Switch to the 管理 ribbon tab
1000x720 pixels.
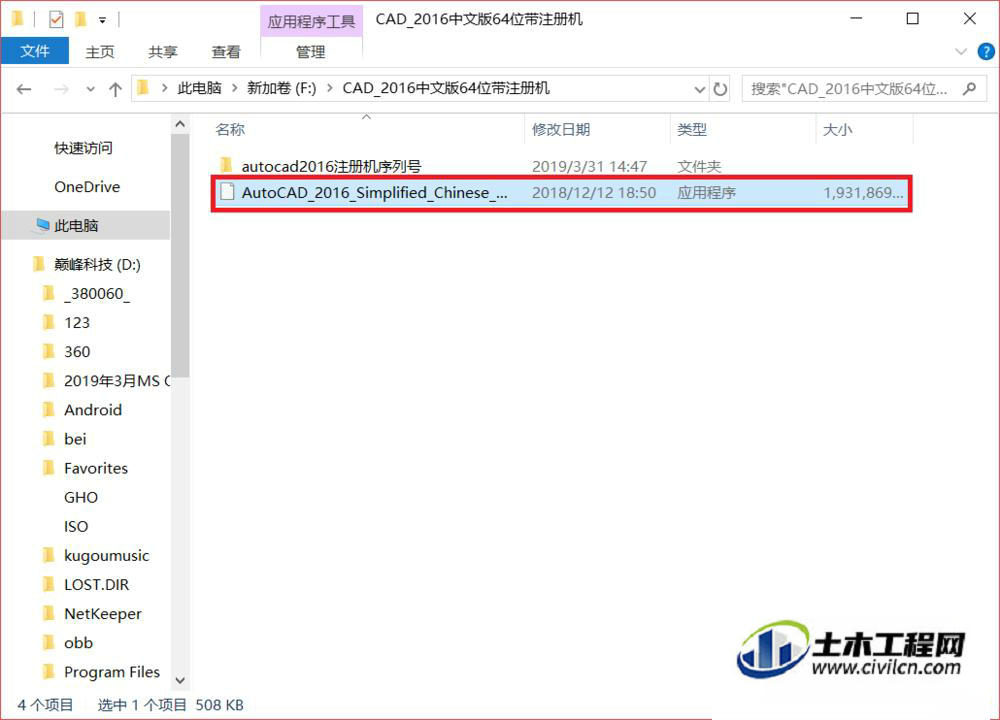(311, 52)
